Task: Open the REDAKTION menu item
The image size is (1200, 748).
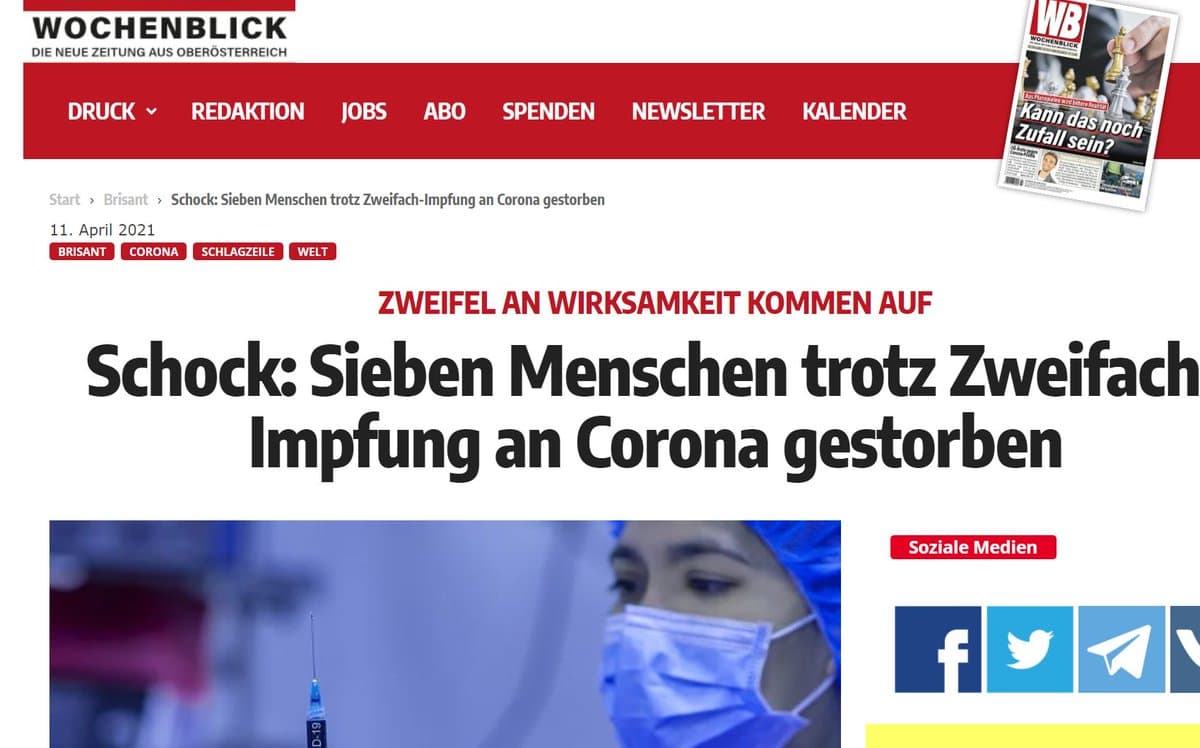Action: [248, 111]
